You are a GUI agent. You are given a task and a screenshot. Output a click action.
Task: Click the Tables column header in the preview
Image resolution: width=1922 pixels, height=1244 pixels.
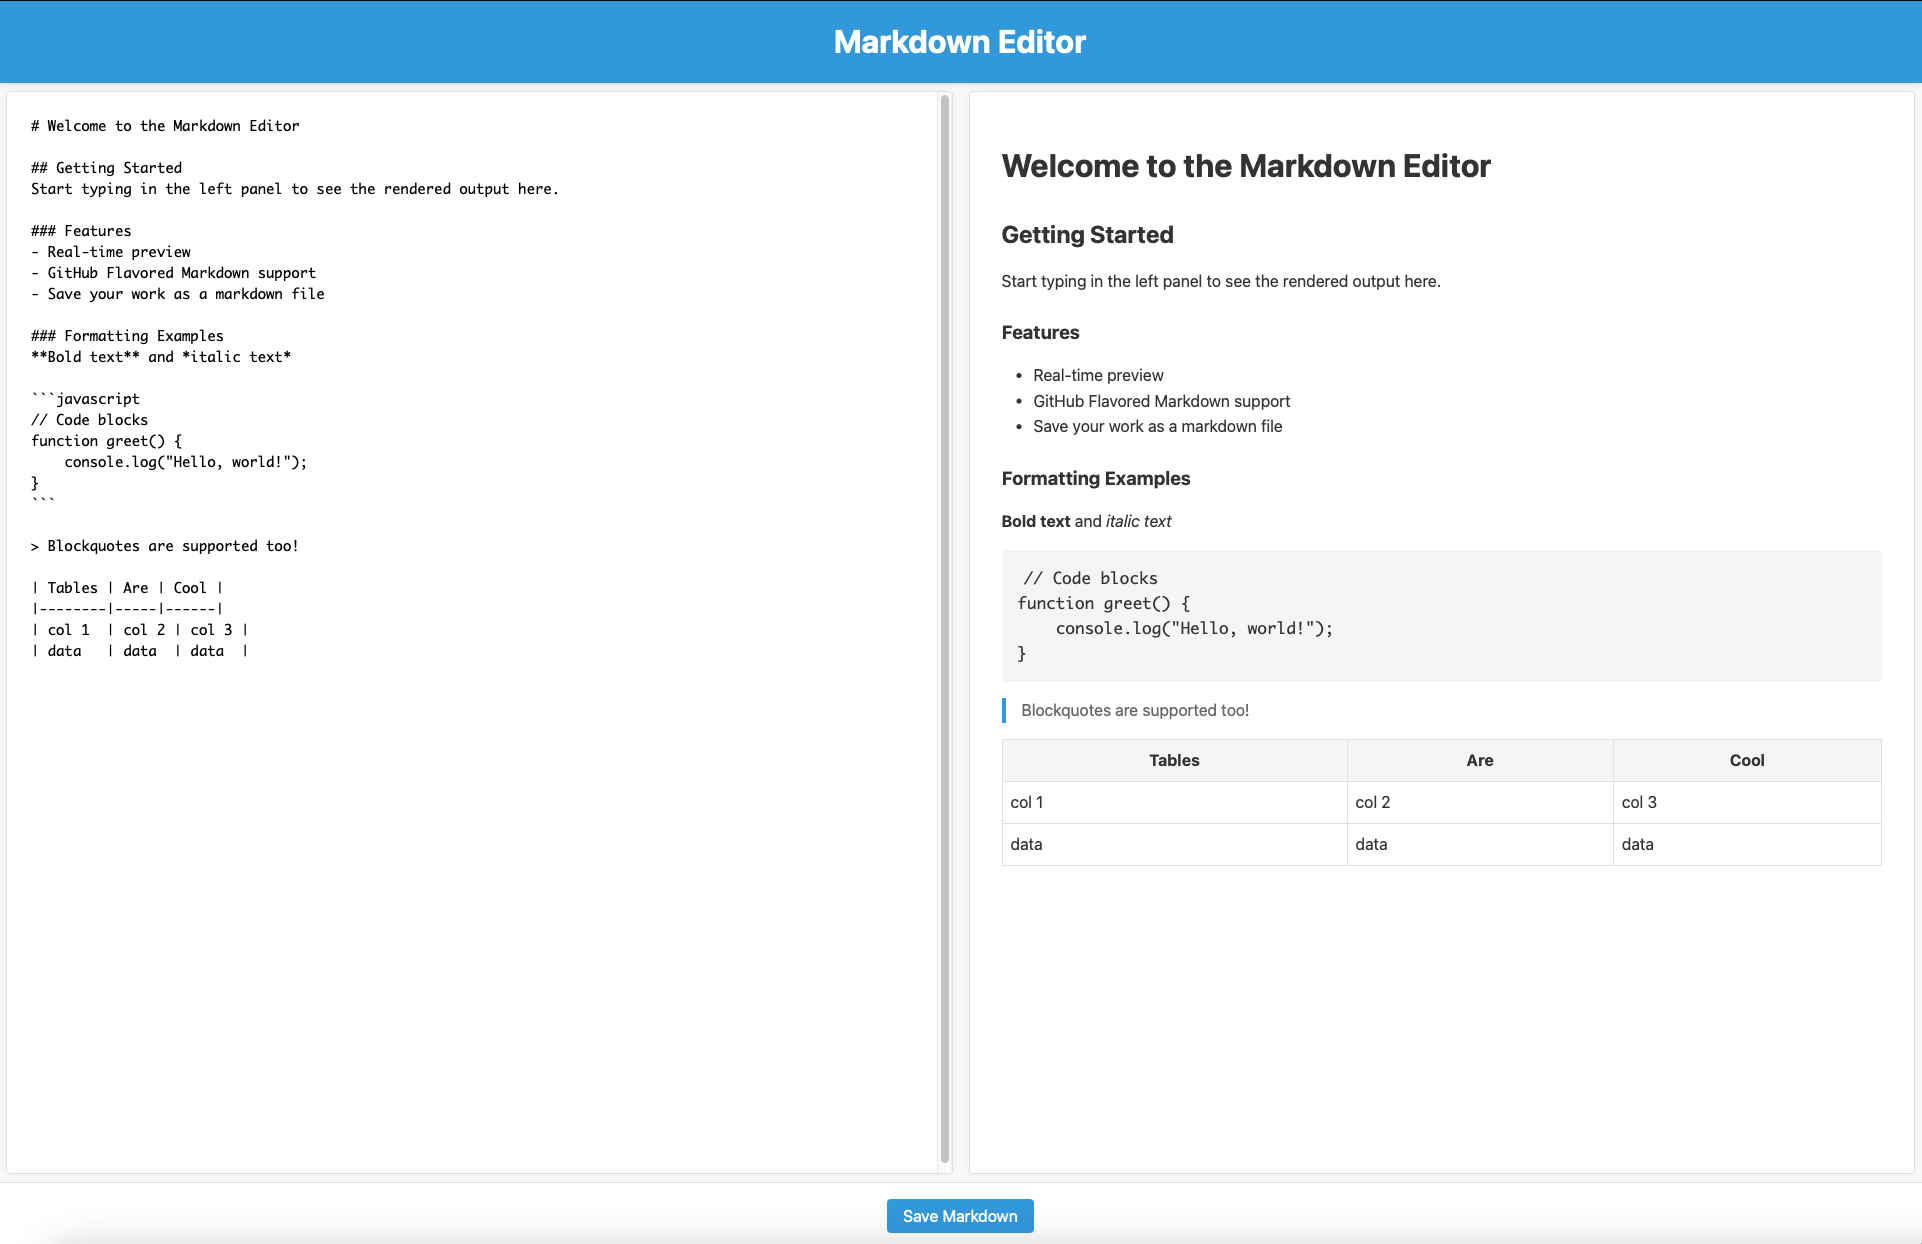[x=1173, y=760]
